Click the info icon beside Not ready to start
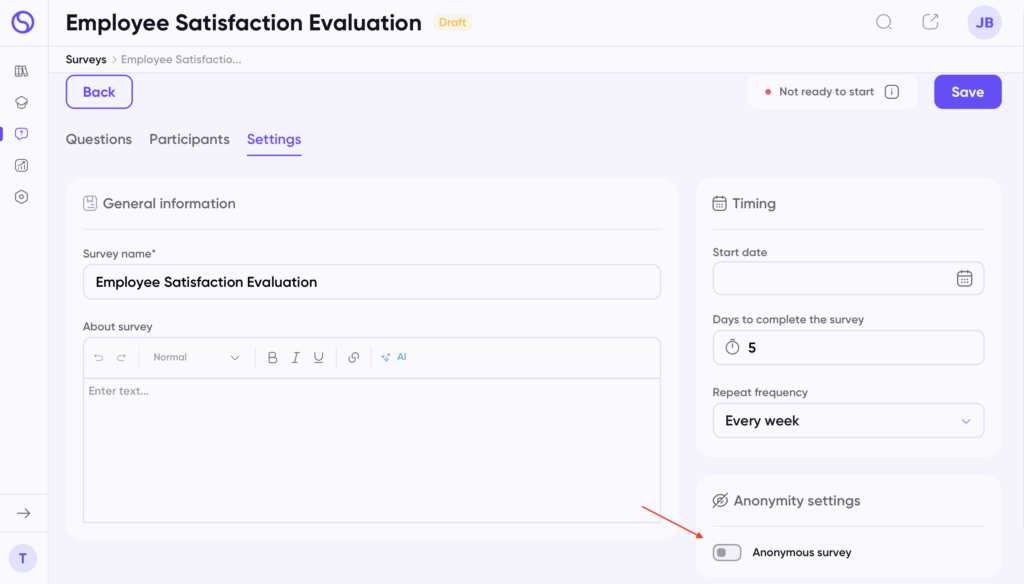This screenshot has height=584, width=1024. 892,92
